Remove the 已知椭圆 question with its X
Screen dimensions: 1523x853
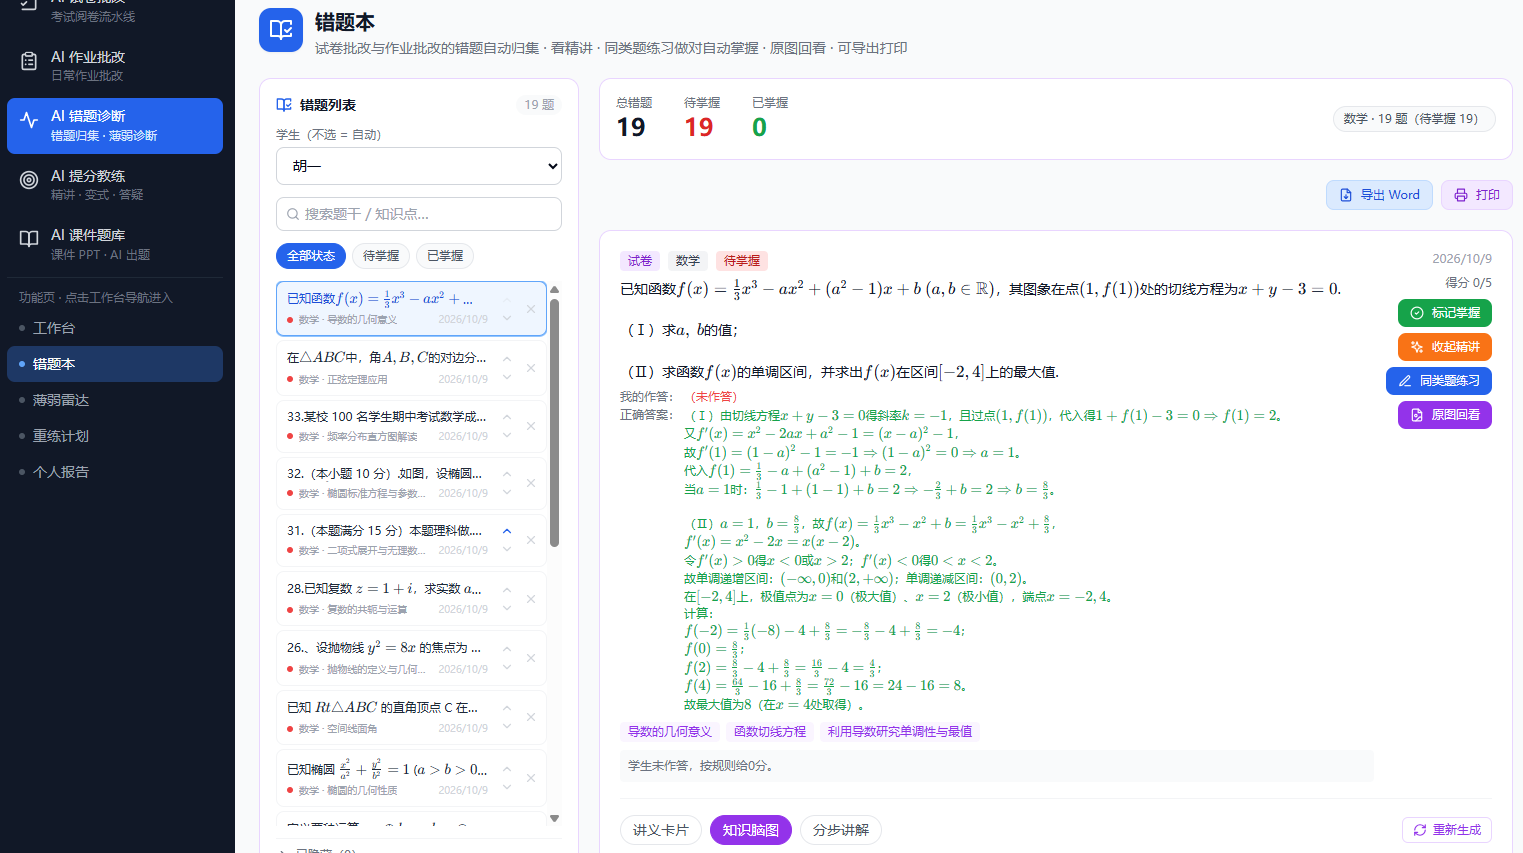[531, 778]
